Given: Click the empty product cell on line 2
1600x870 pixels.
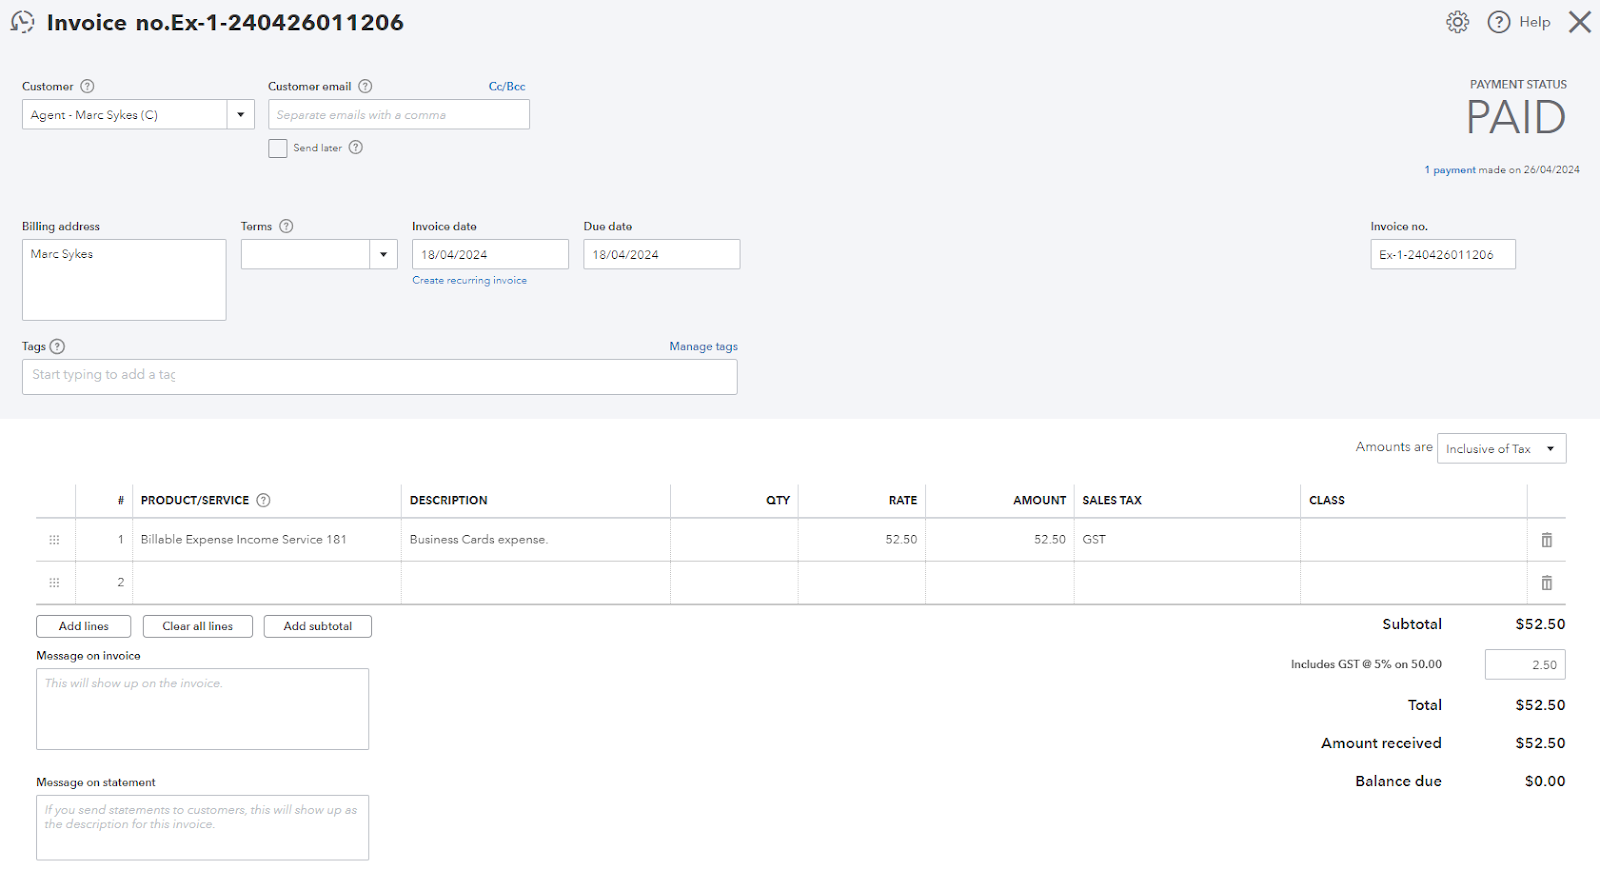Looking at the screenshot, I should pos(267,582).
